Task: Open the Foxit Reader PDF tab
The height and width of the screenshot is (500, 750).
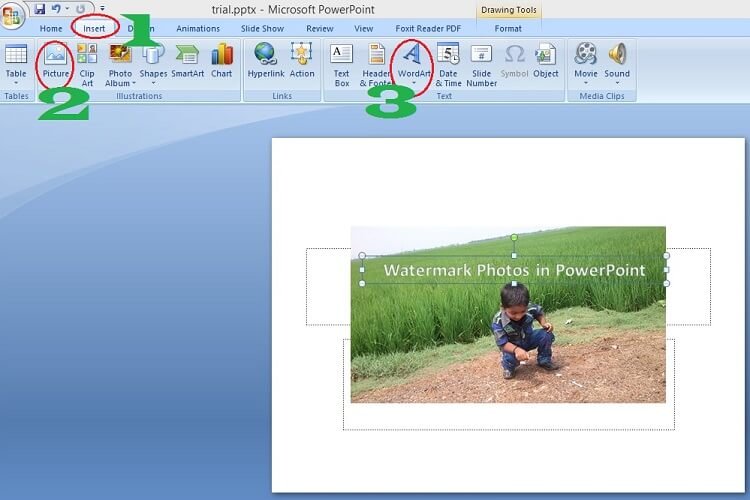Action: coord(428,29)
